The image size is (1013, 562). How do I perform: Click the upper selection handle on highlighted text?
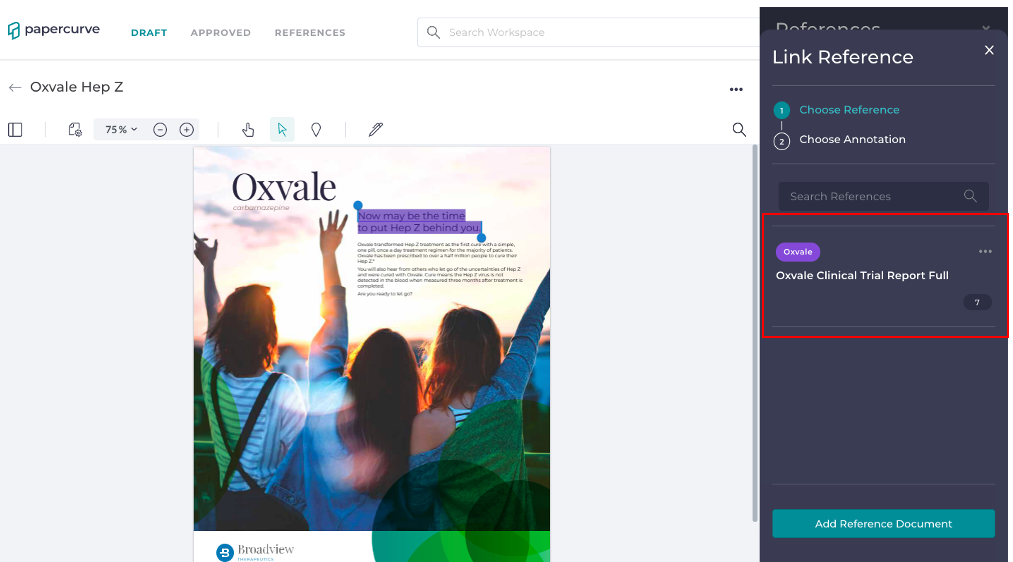(358, 205)
